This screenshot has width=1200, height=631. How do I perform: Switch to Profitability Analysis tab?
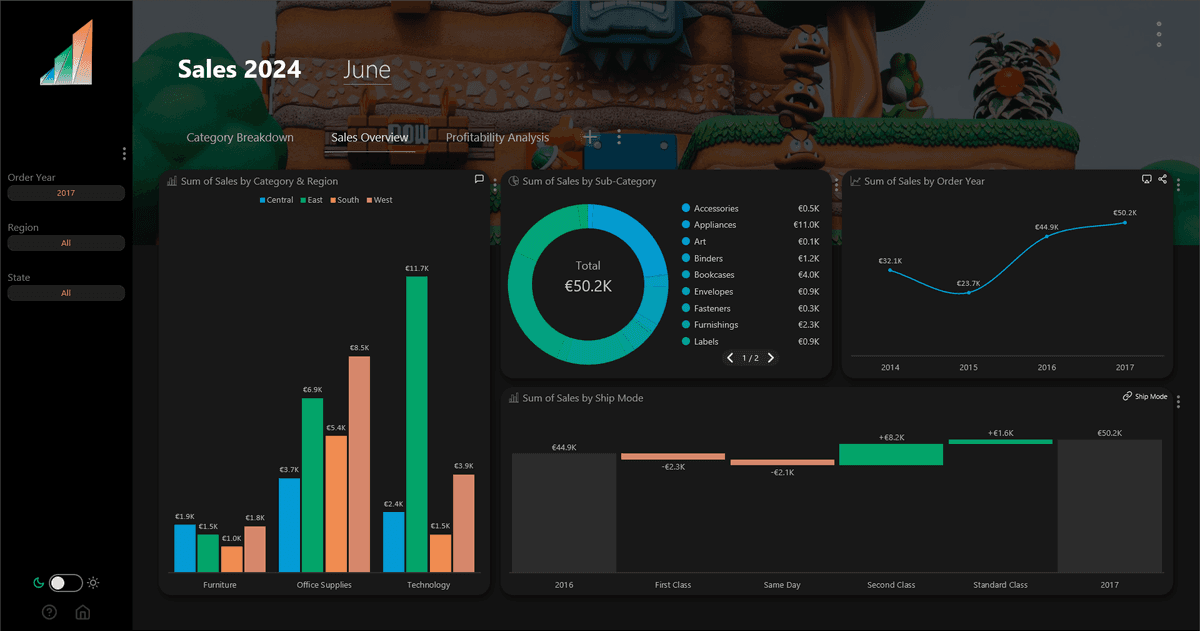tap(497, 137)
